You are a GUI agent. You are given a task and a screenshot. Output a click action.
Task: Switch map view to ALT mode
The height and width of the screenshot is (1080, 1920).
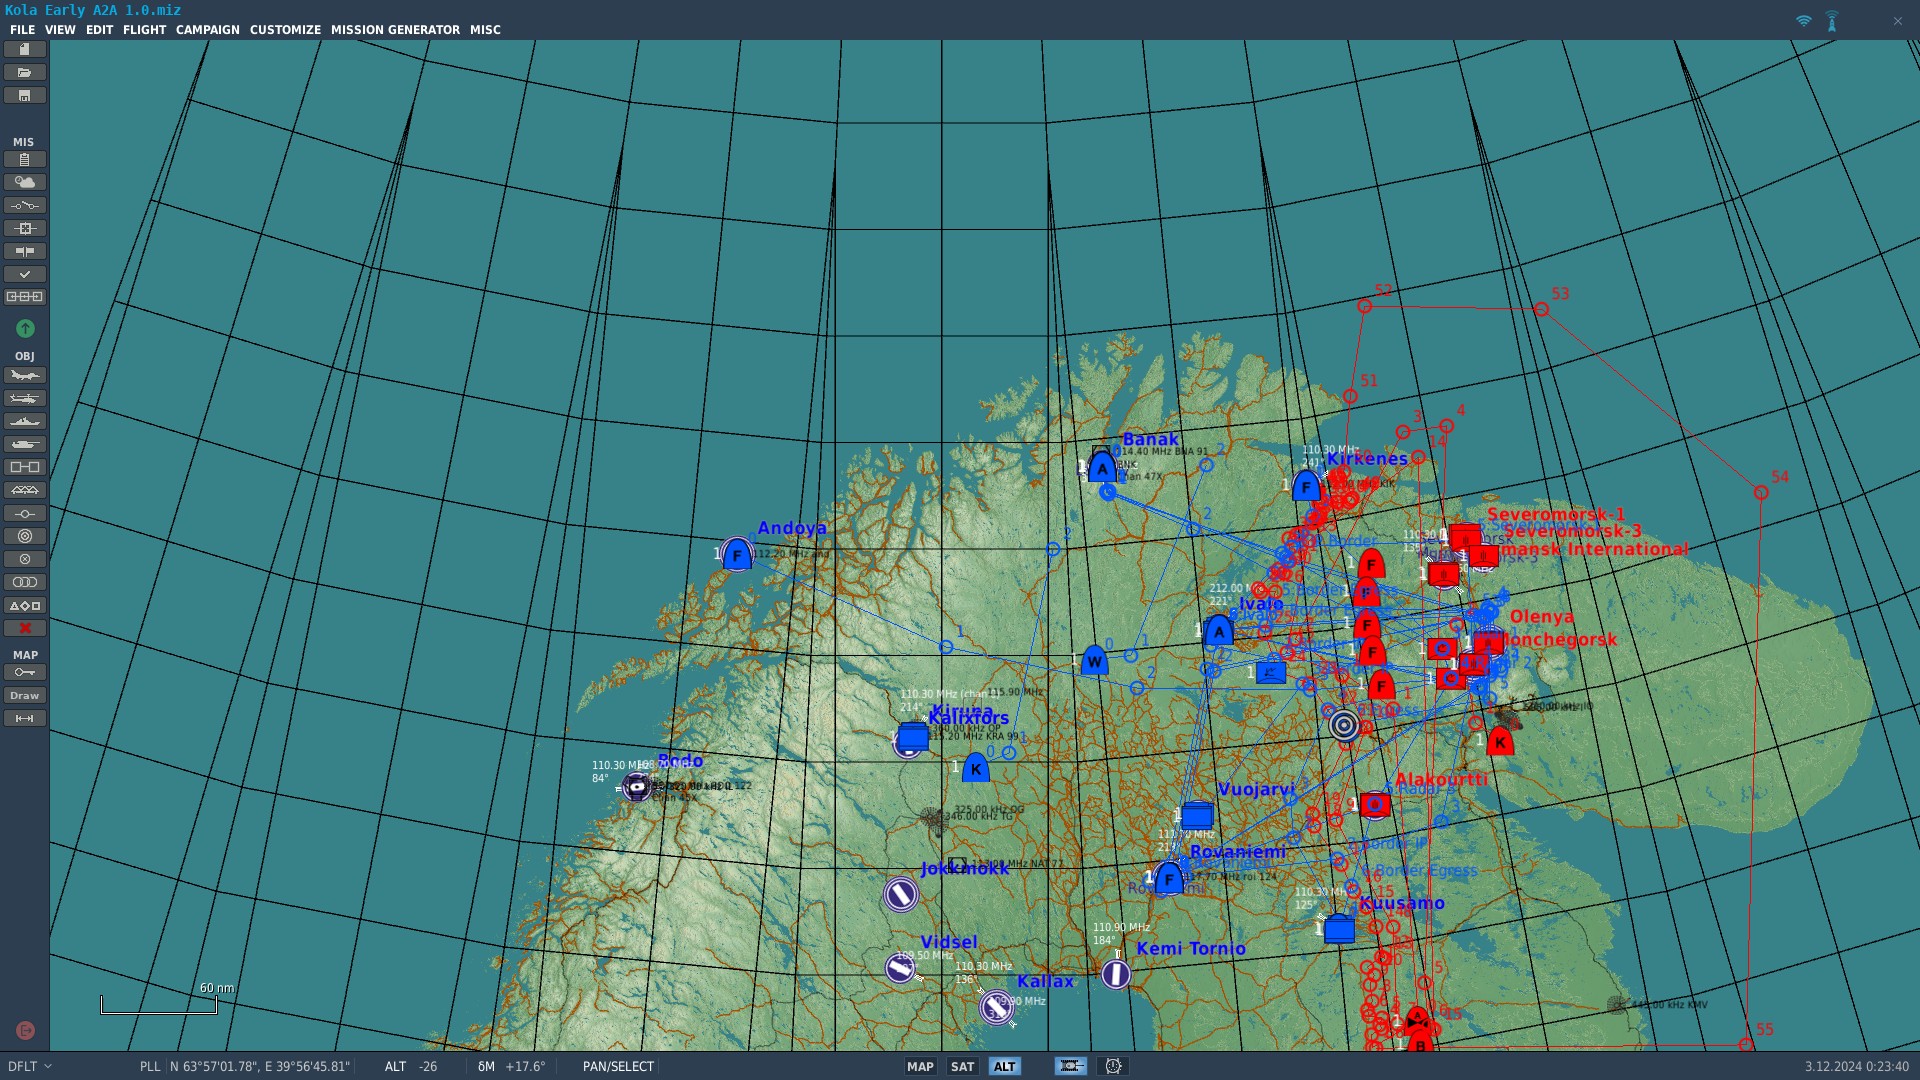coord(1004,1067)
